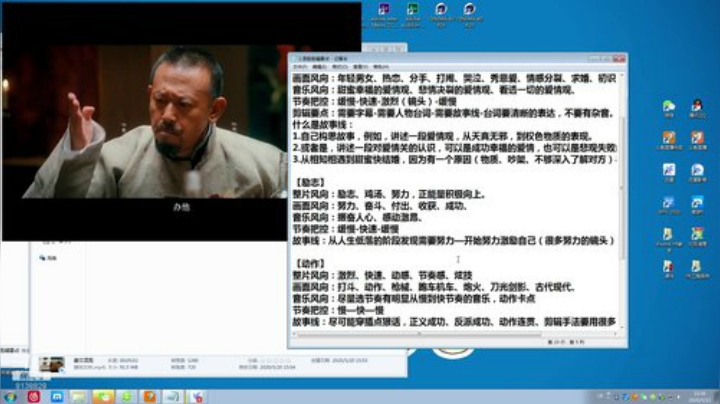Click the line starting 剪辑要点 in Notepad
This screenshot has width=720, height=404.
point(453,113)
